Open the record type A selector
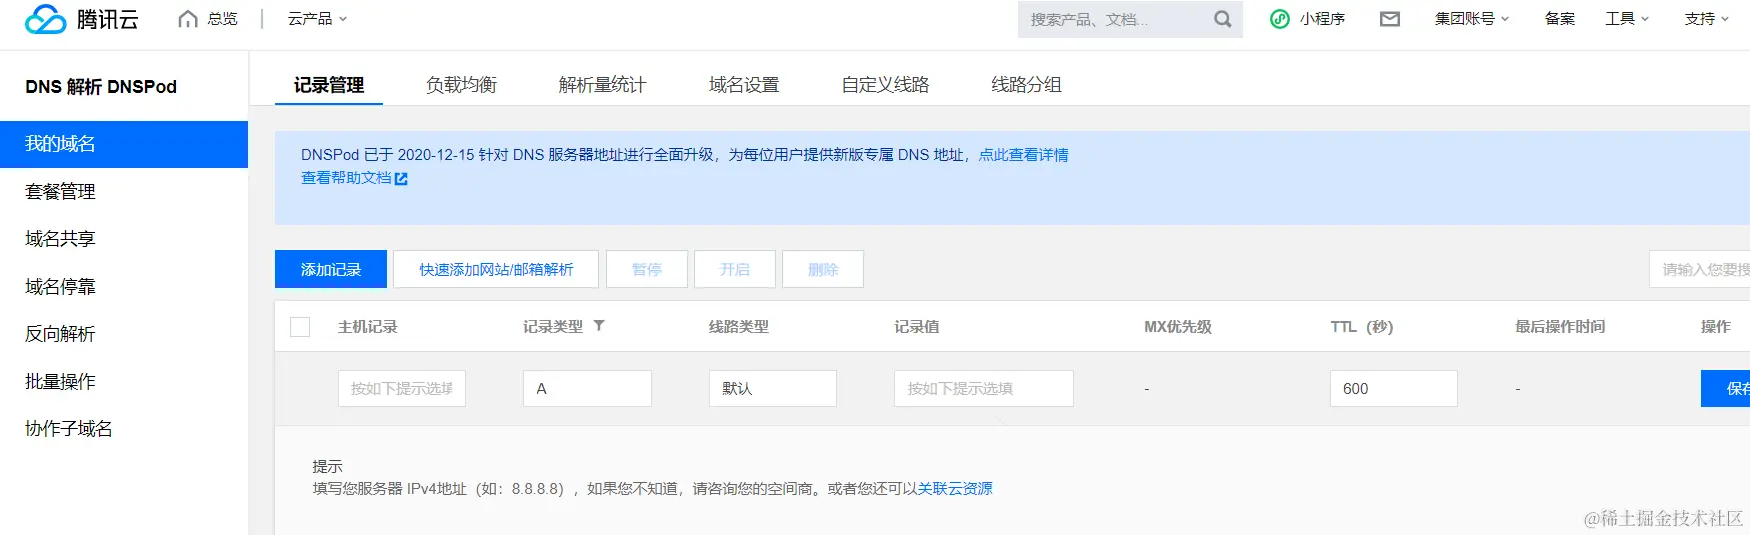The width and height of the screenshot is (1750, 535). pyautogui.click(x=587, y=388)
